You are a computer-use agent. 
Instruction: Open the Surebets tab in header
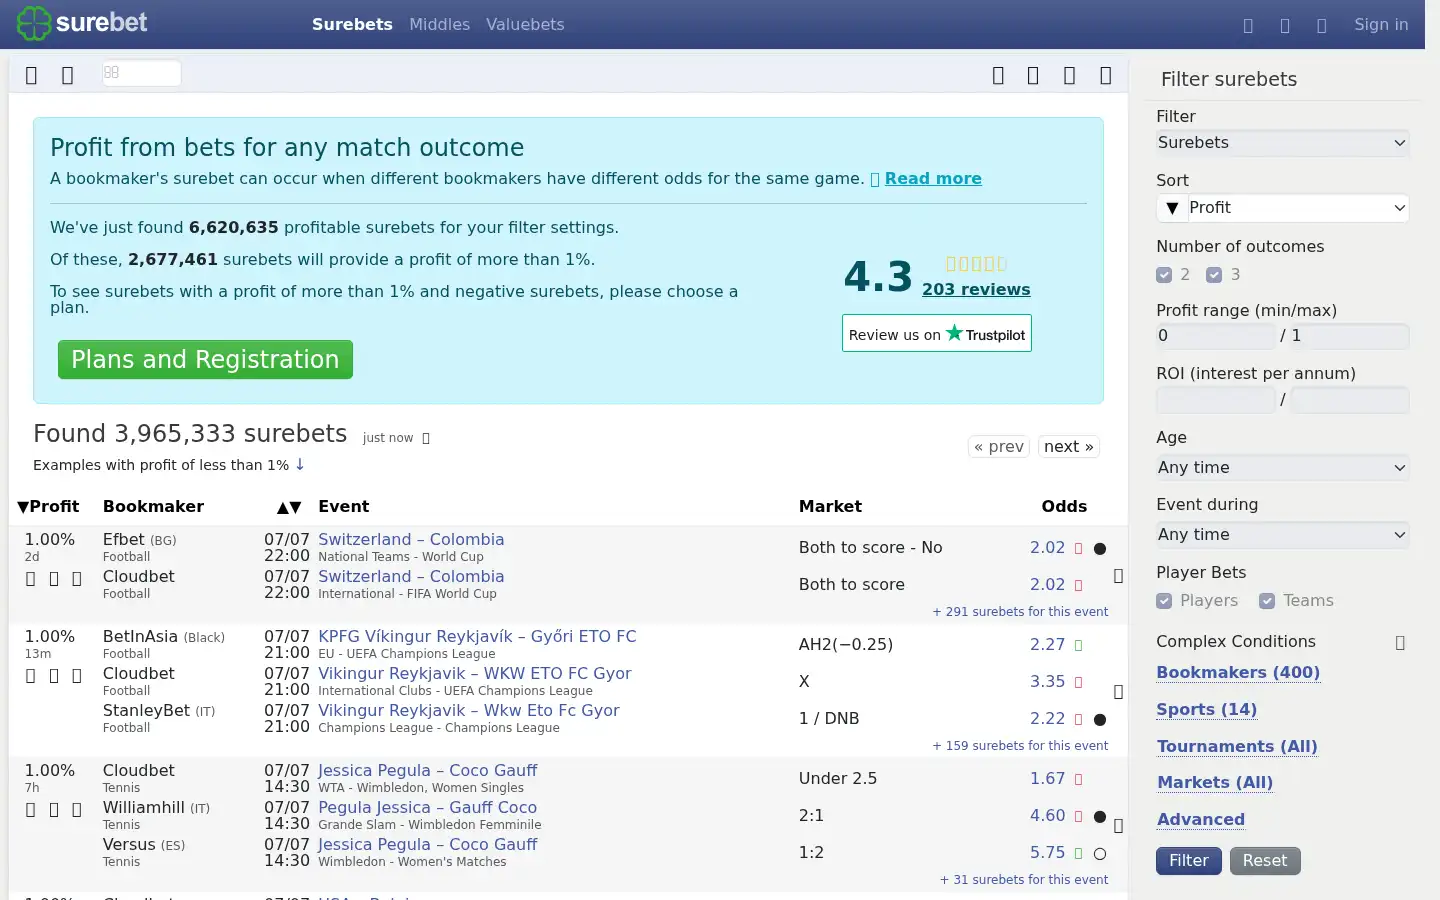point(352,25)
